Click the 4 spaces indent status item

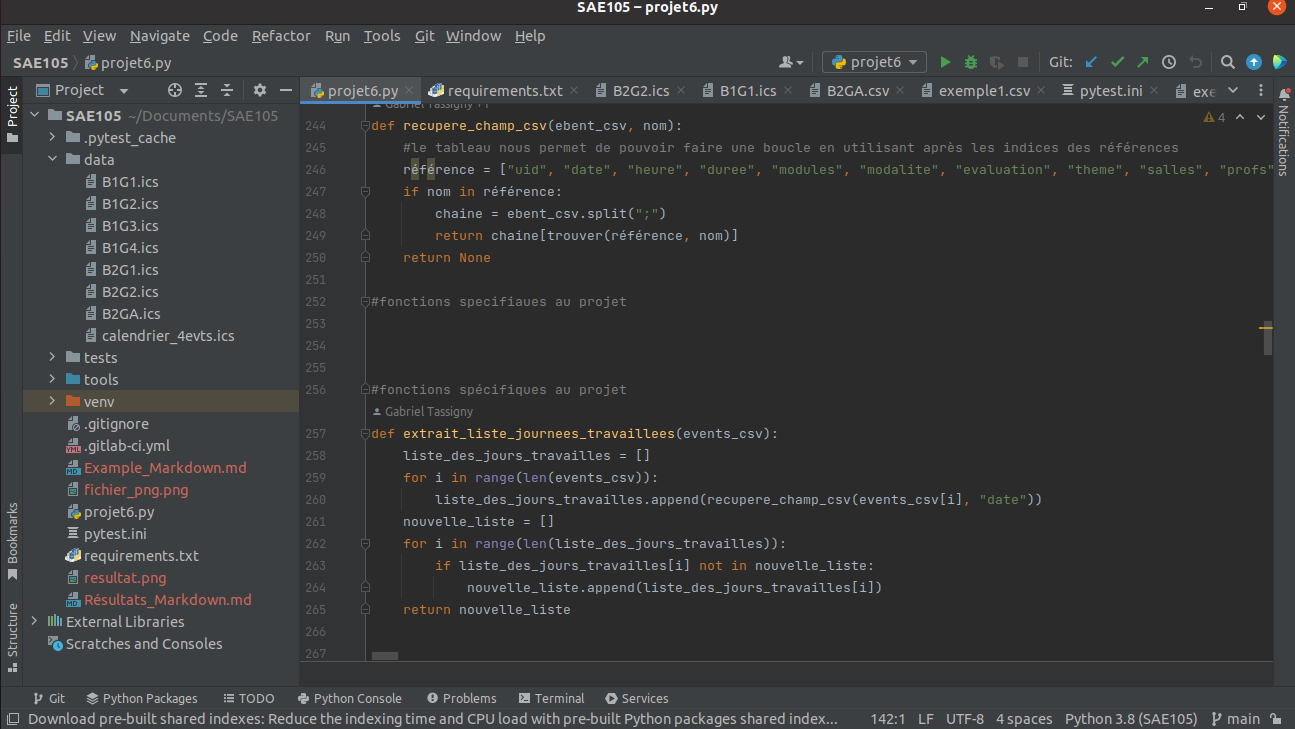click(x=1024, y=719)
